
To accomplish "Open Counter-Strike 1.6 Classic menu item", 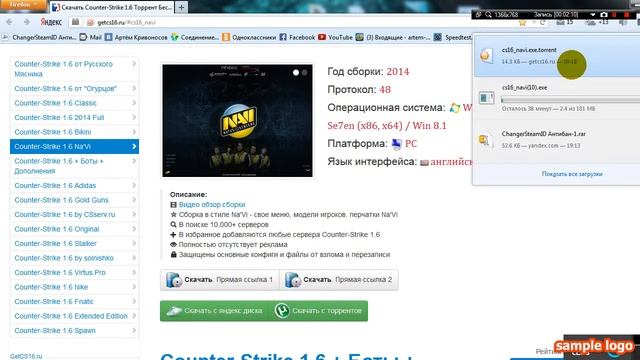I will coord(74,103).
